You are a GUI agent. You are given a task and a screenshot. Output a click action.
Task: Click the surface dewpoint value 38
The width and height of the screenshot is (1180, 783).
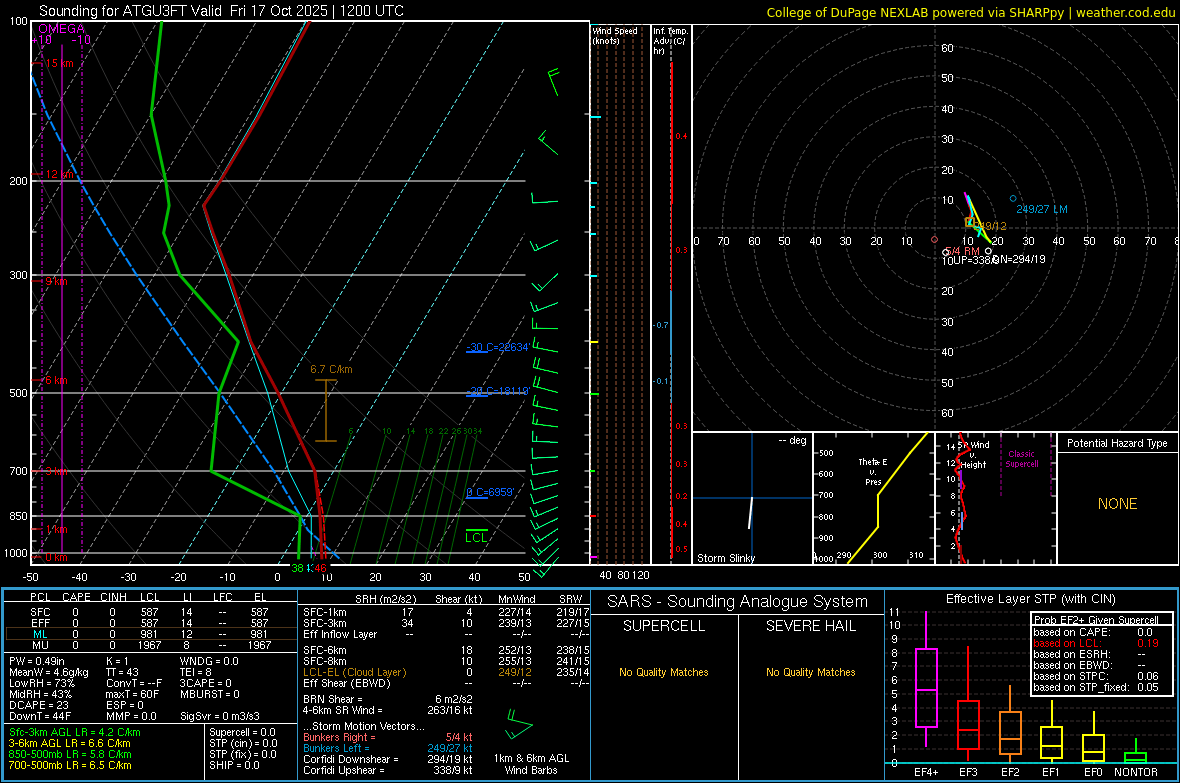[297, 568]
